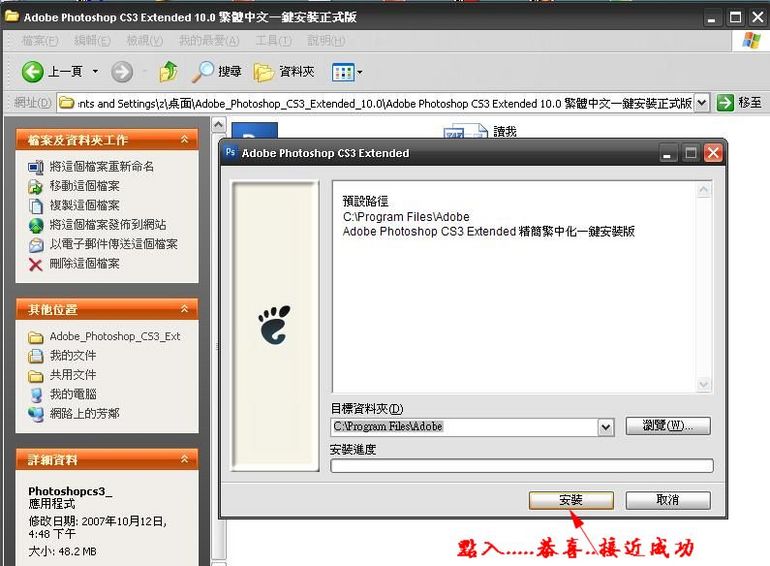Click the 安裝進度 progress bar

522,465
